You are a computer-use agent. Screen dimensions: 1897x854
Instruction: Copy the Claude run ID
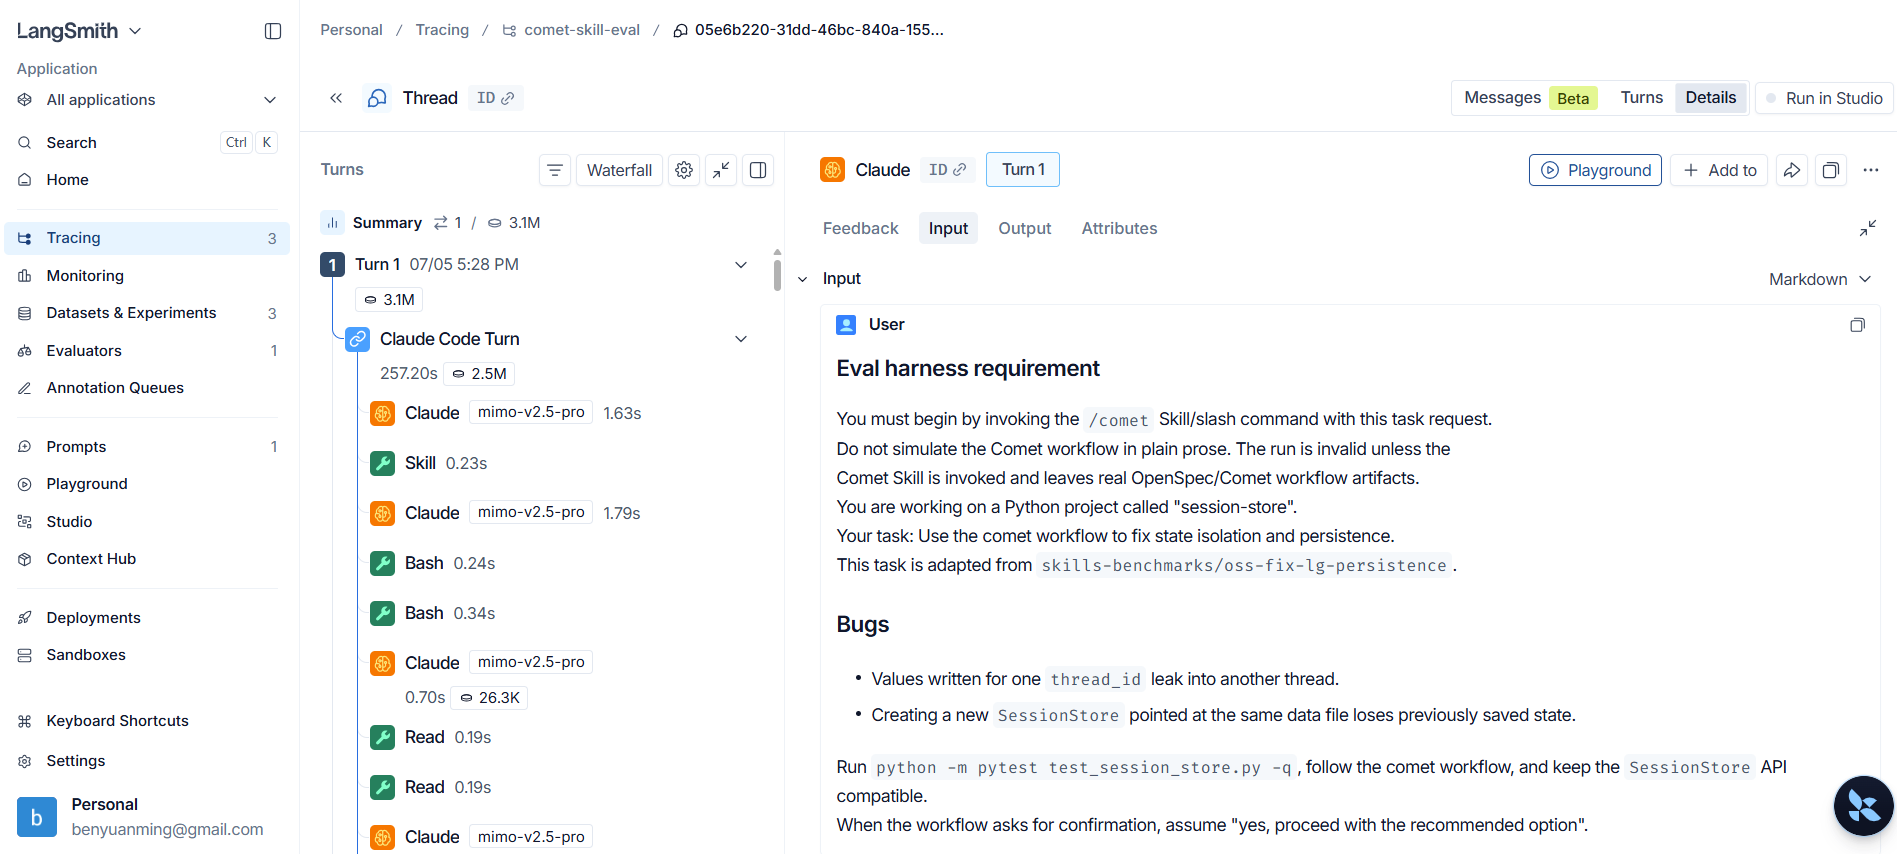[947, 170]
